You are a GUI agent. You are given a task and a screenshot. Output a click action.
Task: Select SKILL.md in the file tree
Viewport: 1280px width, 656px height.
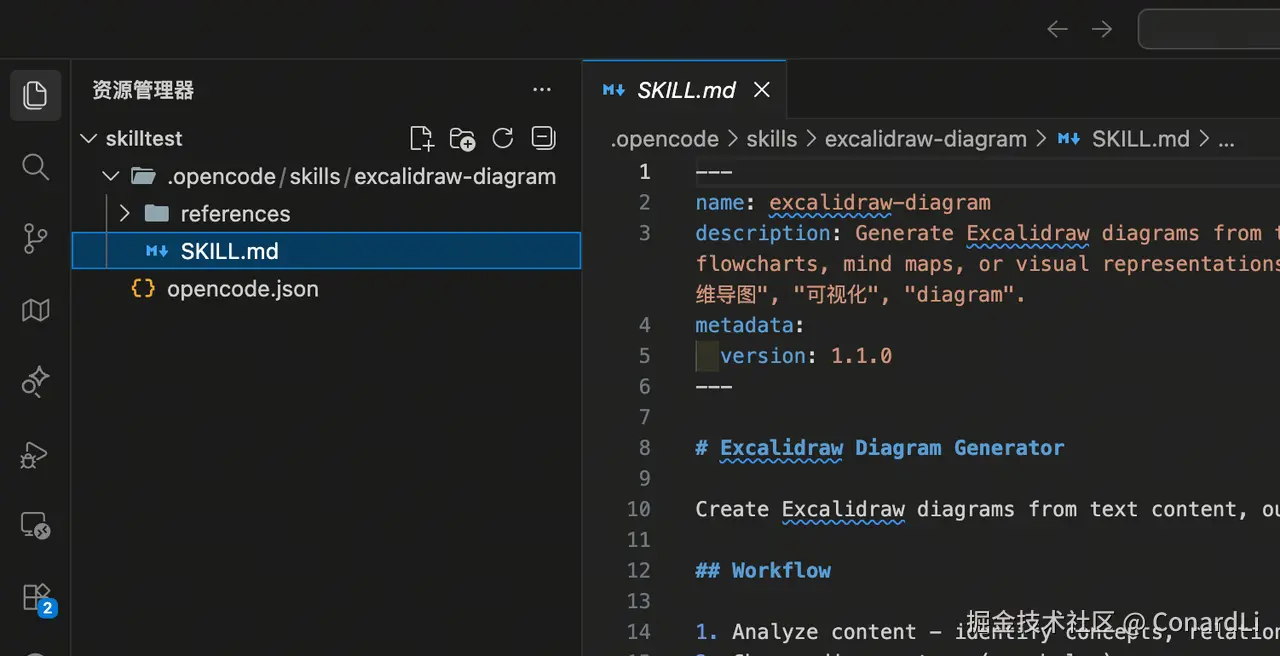pos(229,251)
